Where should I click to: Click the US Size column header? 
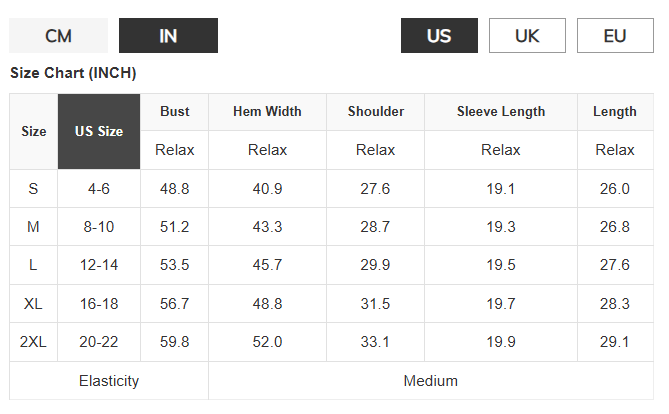point(99,131)
